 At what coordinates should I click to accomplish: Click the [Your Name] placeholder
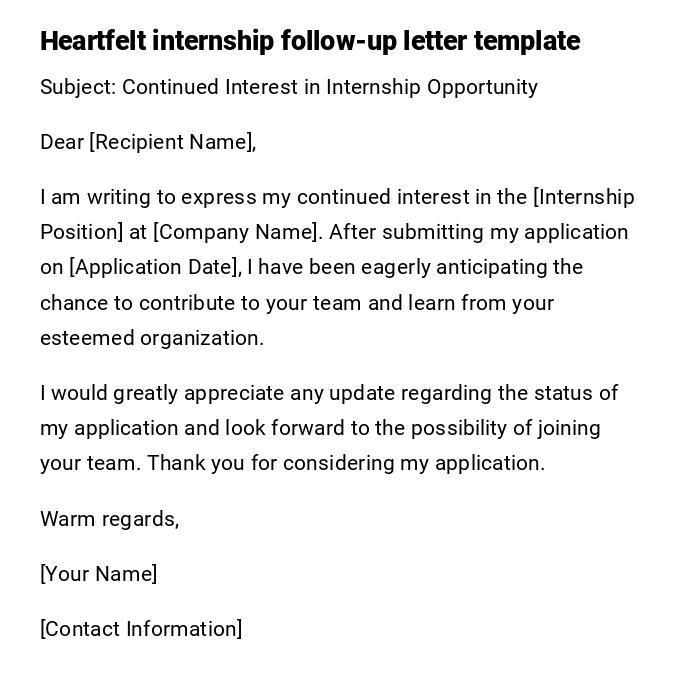(98, 574)
